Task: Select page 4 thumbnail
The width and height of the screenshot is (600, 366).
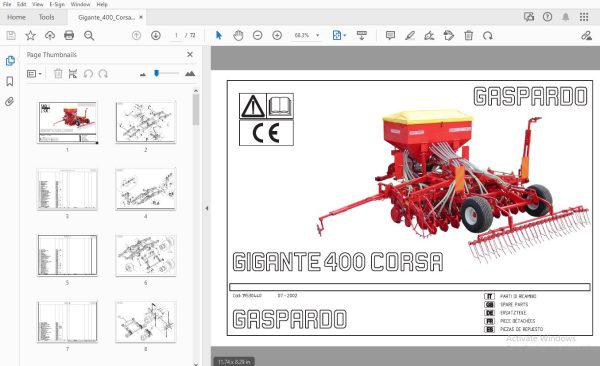Action: pyautogui.click(x=146, y=189)
